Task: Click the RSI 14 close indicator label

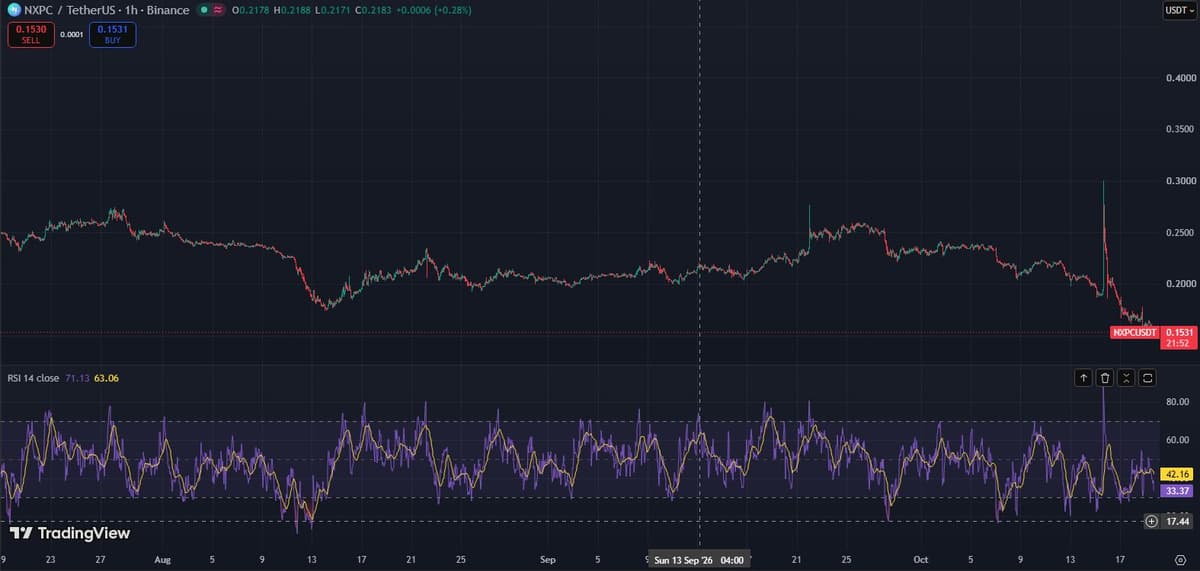Action: [x=33, y=378]
